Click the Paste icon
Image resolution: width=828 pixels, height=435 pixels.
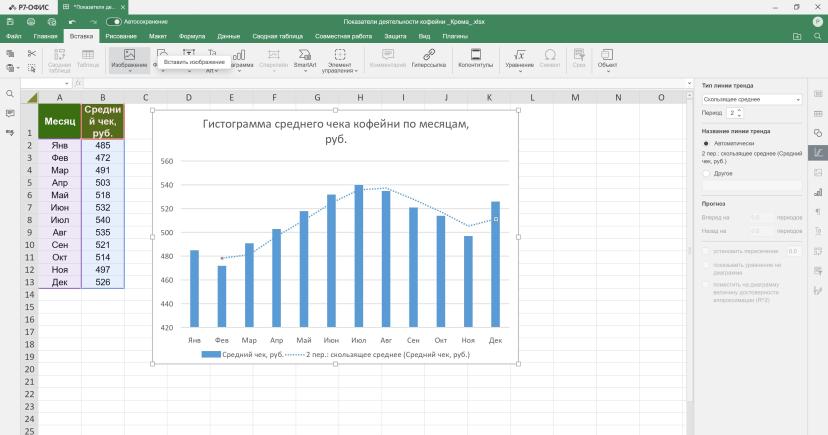pyautogui.click(x=10, y=68)
